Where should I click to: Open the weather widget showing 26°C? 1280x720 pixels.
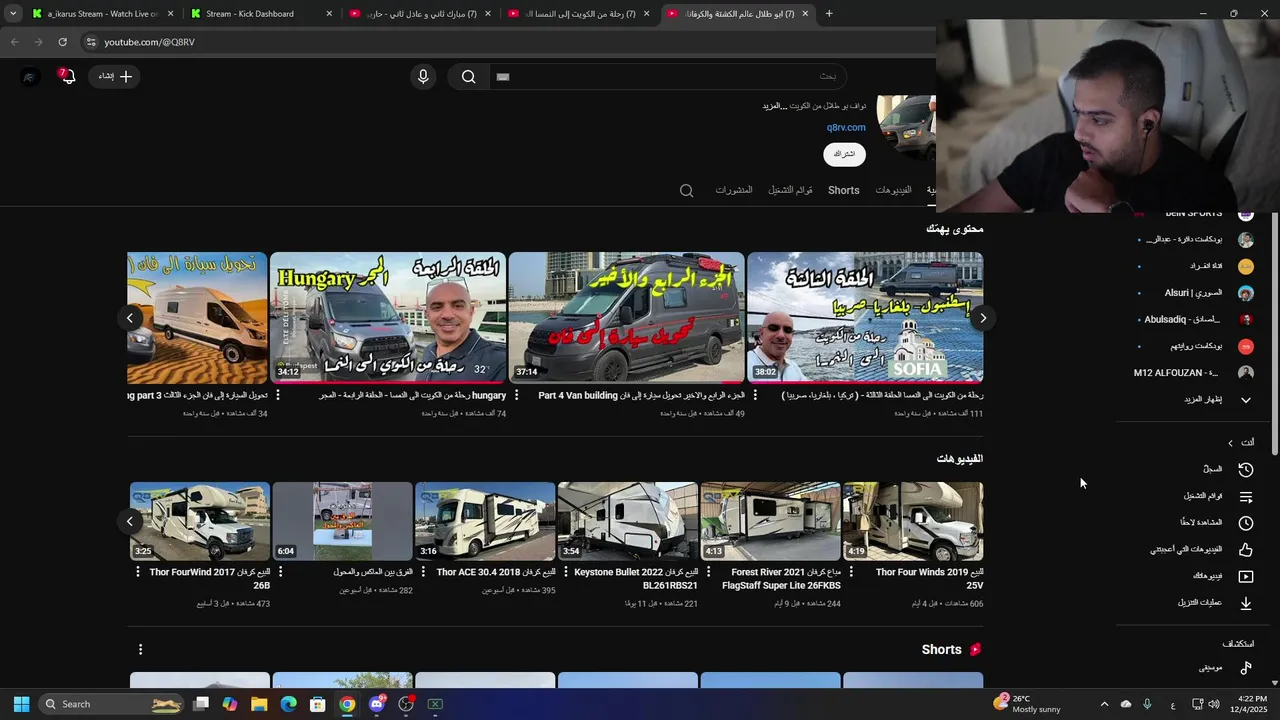1027,704
